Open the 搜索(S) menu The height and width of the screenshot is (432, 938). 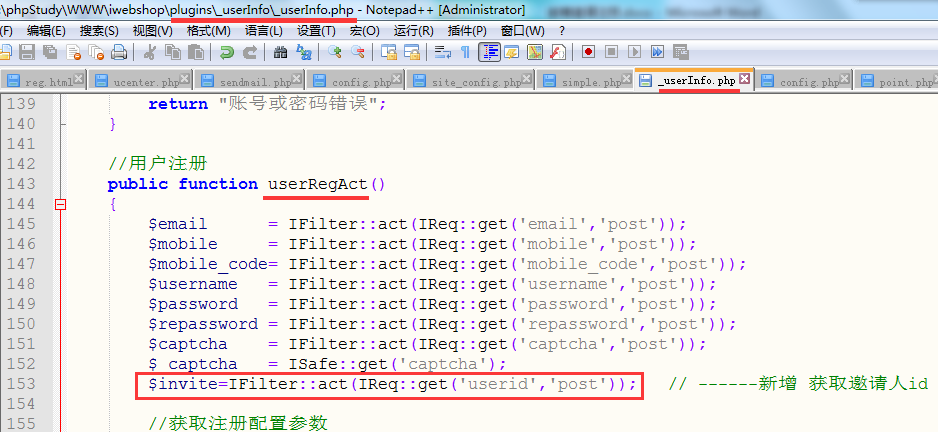(x=99, y=31)
